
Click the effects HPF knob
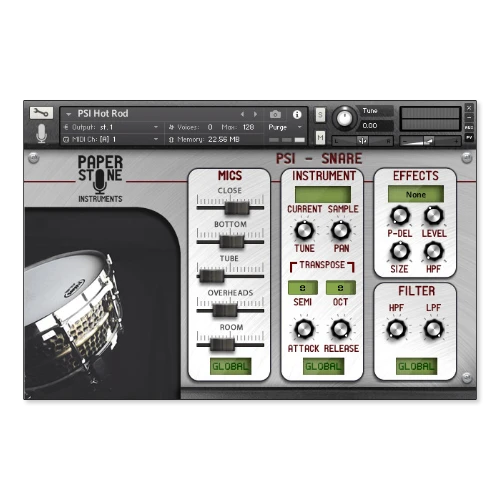433,251
